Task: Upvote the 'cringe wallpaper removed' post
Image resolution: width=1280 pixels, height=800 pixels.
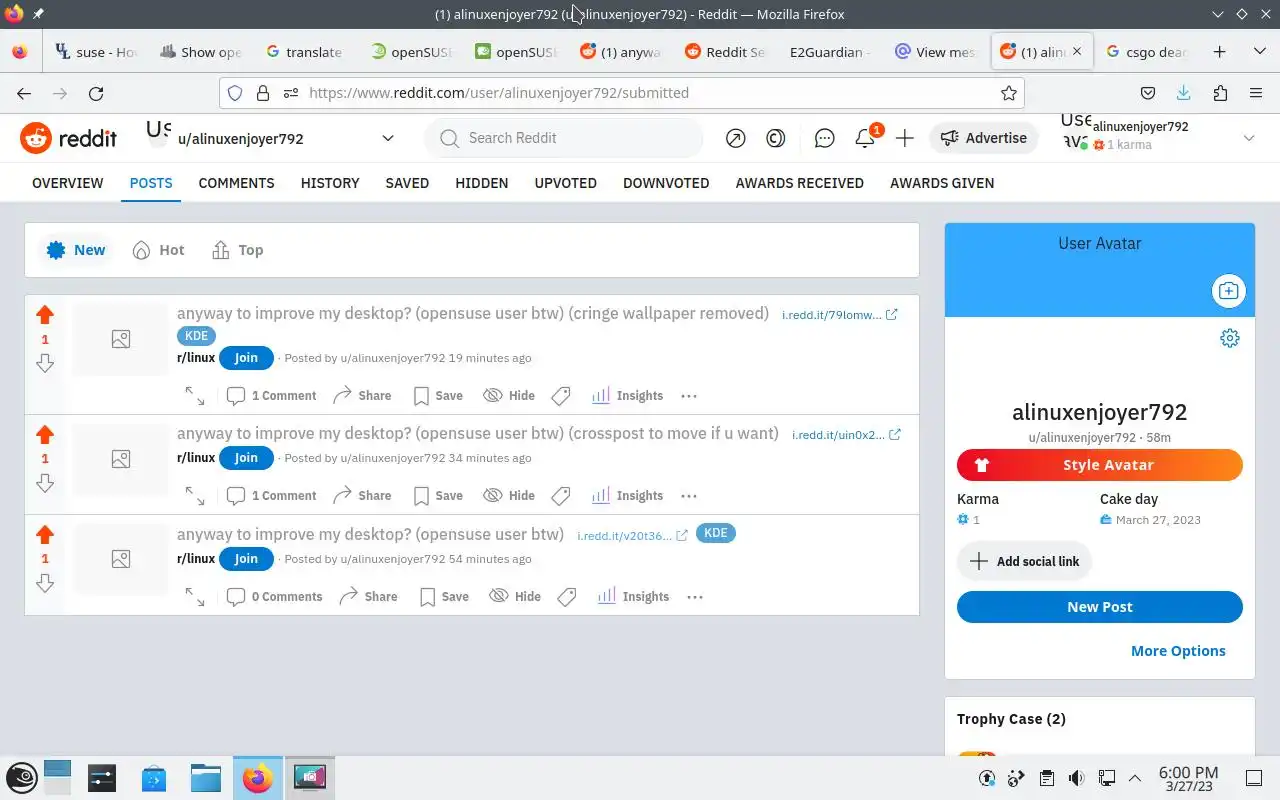Action: [x=45, y=315]
